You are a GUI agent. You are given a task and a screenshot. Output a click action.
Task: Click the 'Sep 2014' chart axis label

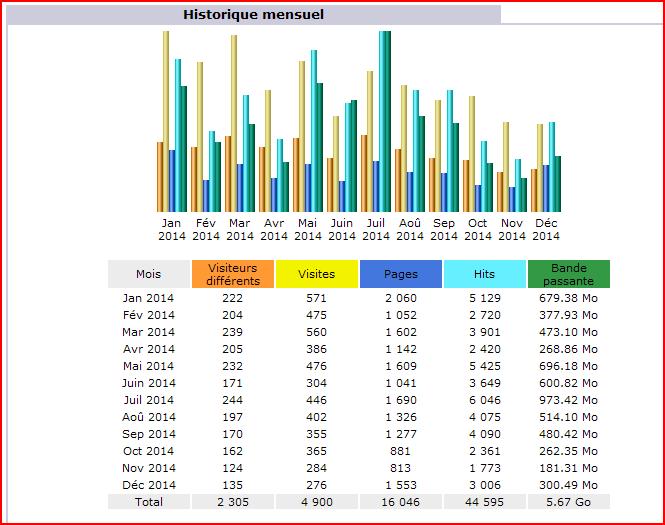pyautogui.click(x=444, y=229)
